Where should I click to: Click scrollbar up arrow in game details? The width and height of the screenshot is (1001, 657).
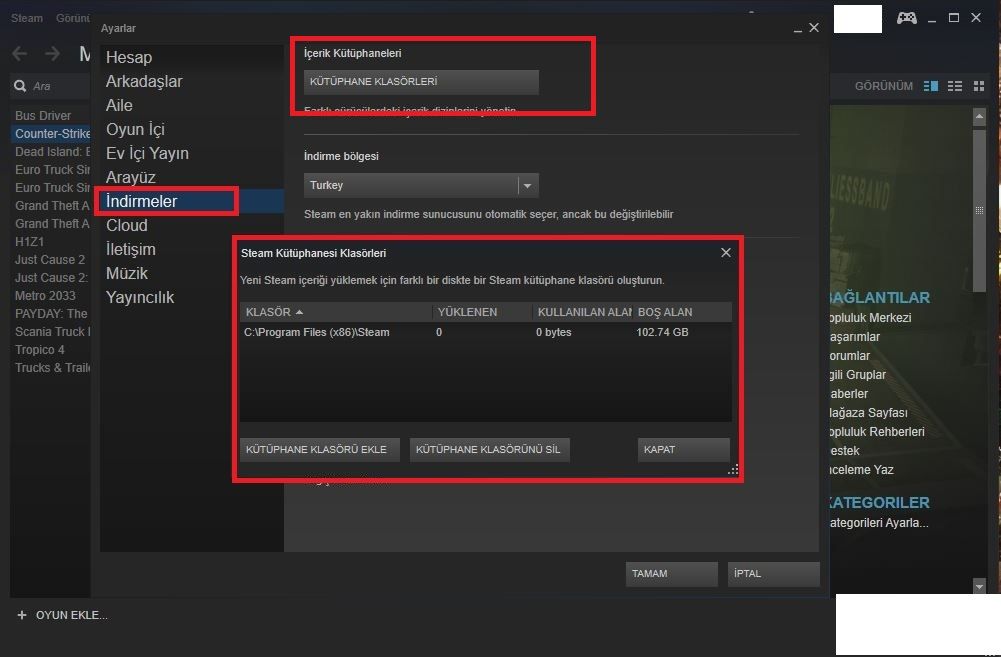[x=979, y=116]
